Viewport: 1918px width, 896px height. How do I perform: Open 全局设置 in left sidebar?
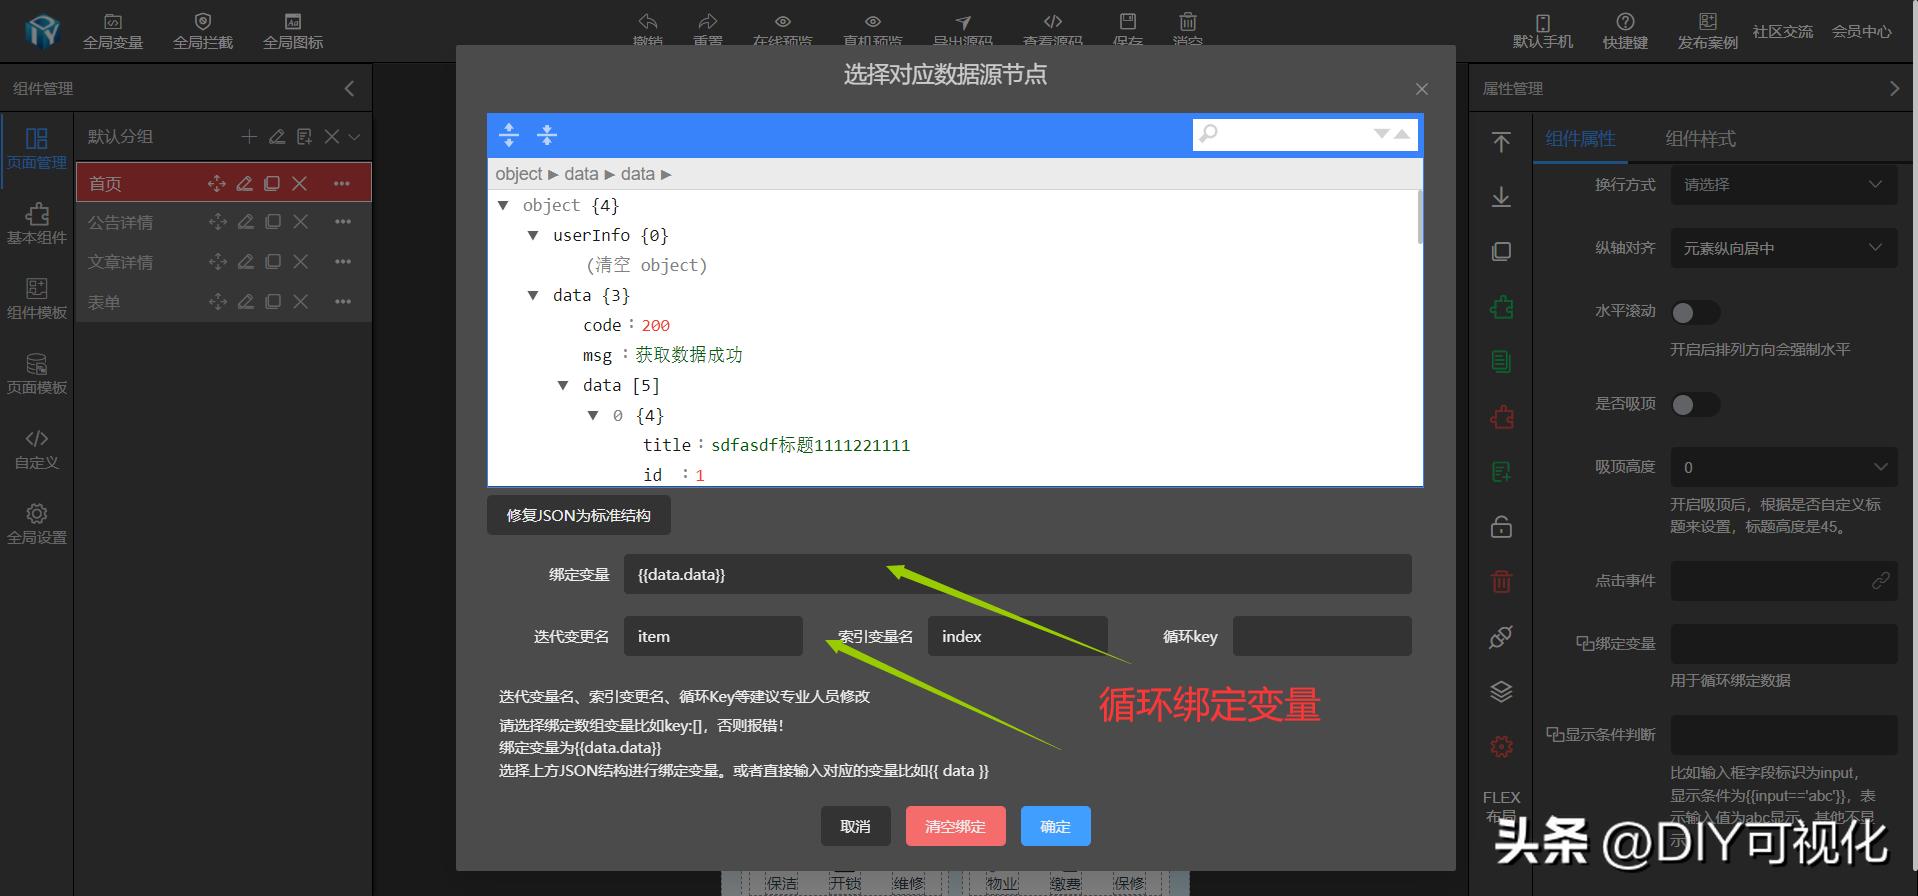pyautogui.click(x=37, y=524)
